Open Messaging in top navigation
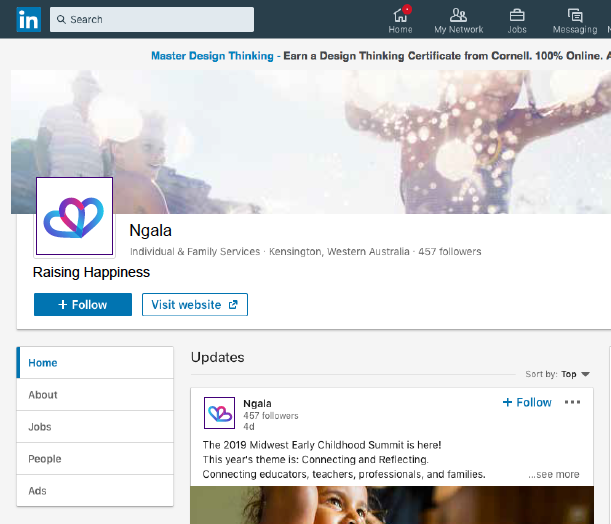Viewport: 611px width, 524px height. (575, 19)
